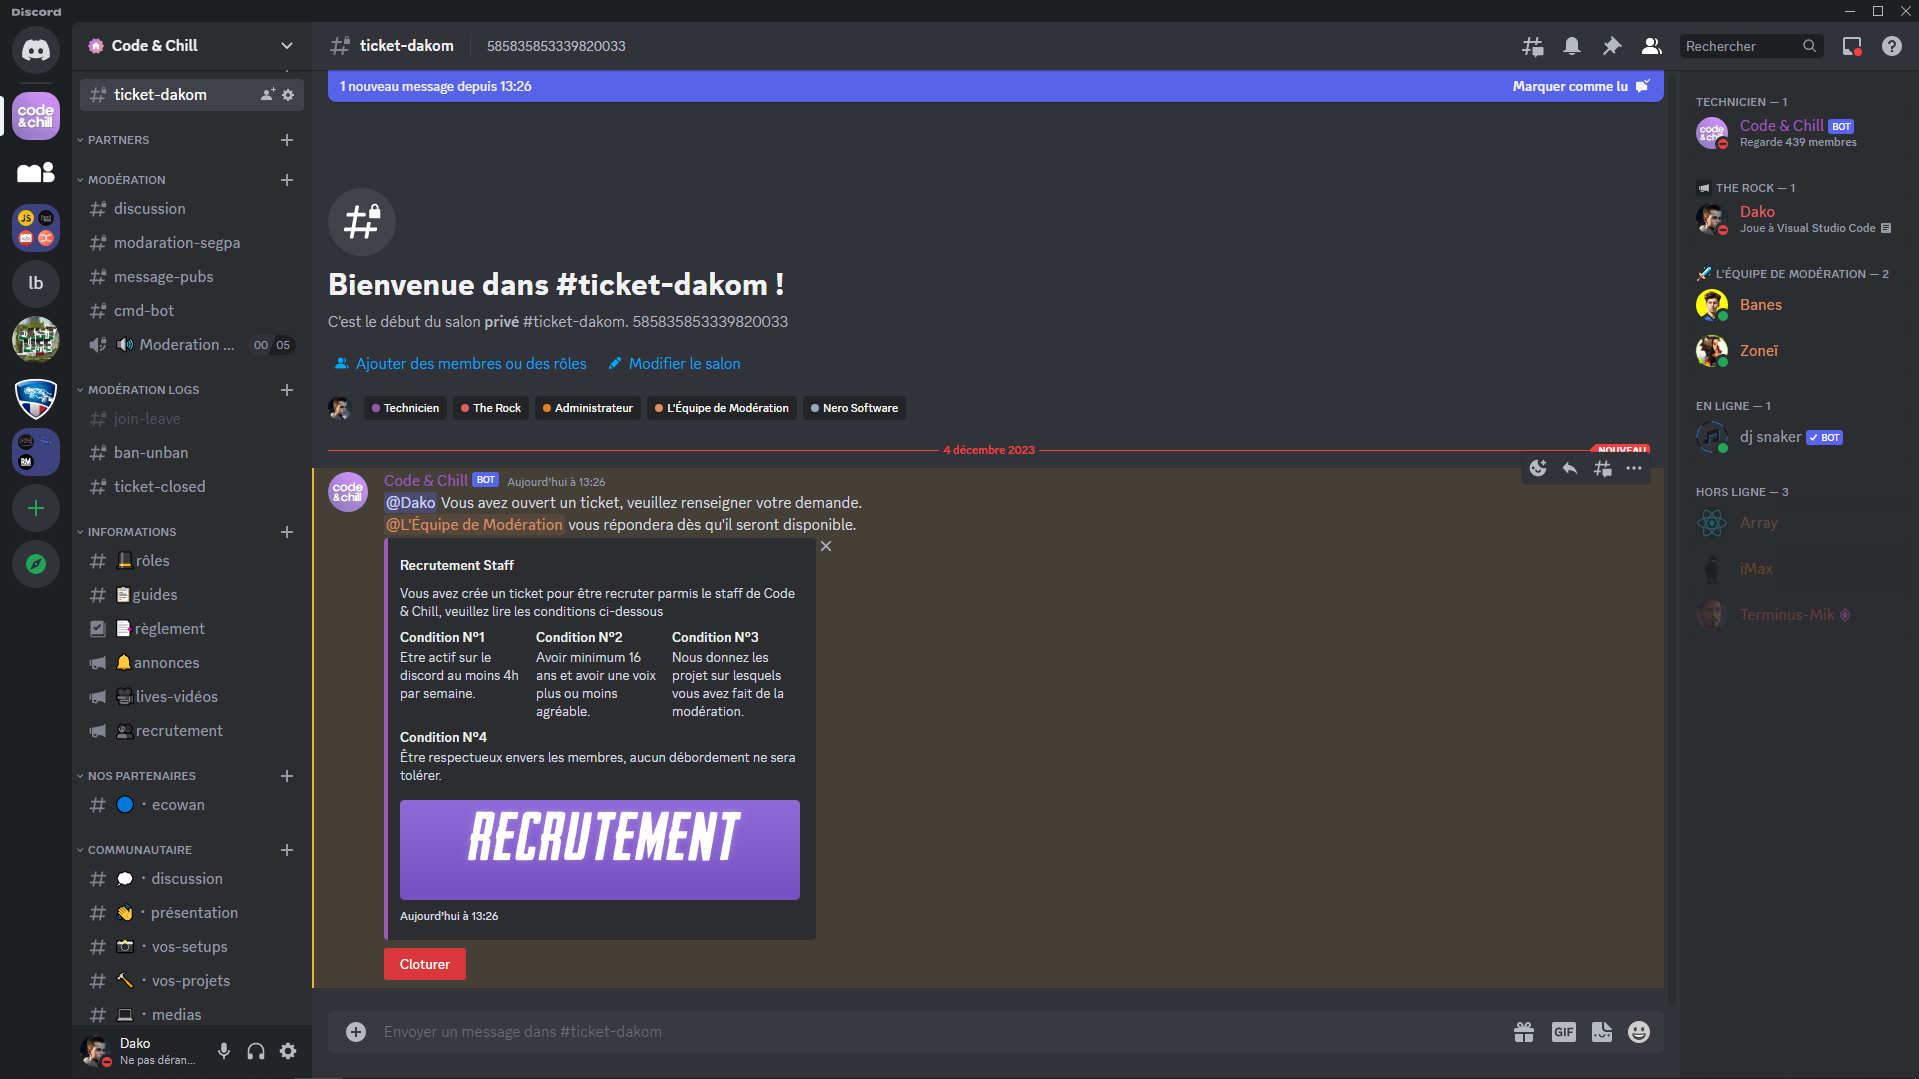This screenshot has width=1919, height=1079.
Task: Open Modifier le salon settings link
Action: (684, 363)
